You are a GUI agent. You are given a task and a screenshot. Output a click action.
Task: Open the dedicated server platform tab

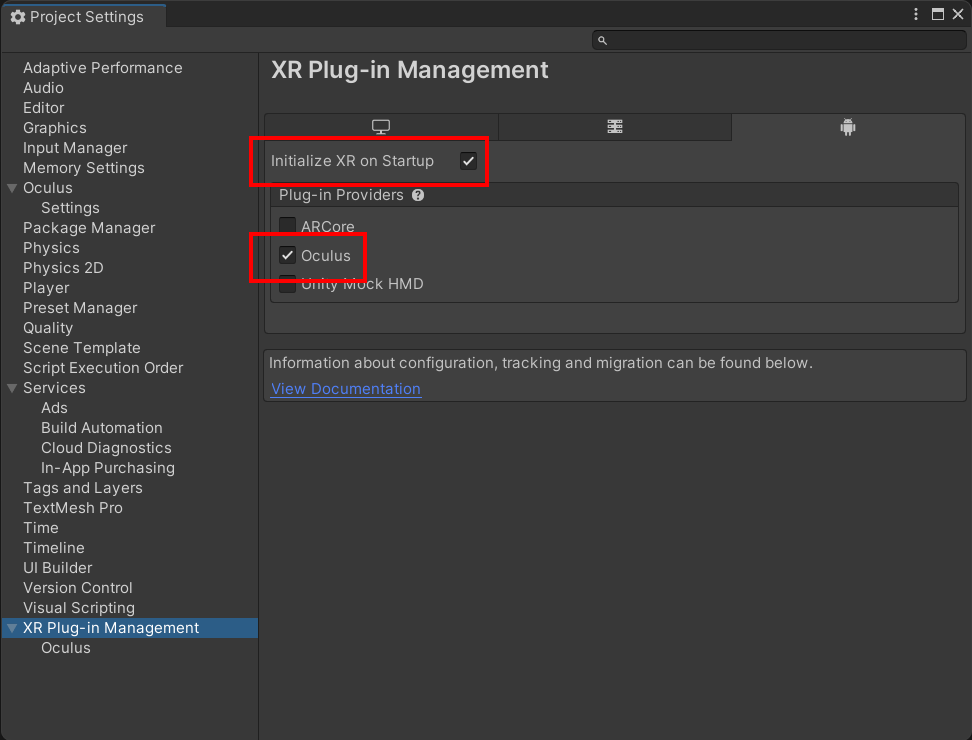(614, 127)
